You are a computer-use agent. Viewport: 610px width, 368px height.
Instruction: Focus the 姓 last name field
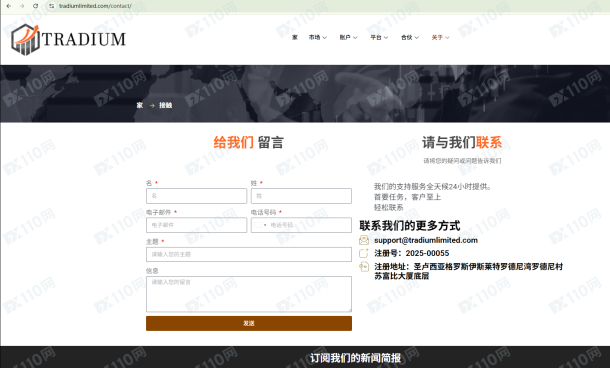301,196
